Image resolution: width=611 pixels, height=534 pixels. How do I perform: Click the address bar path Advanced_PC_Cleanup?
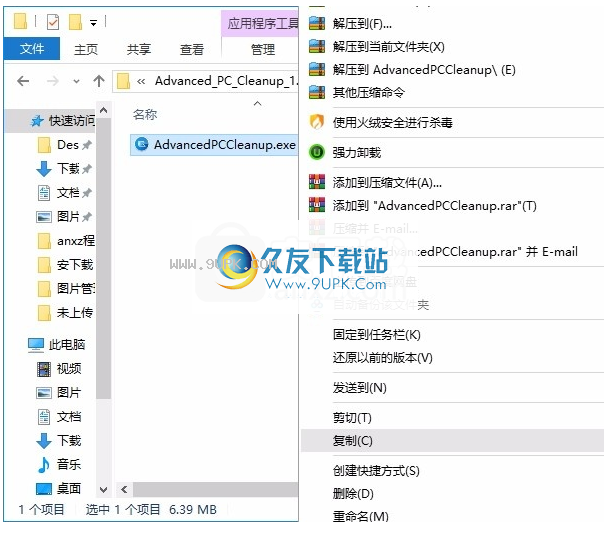pyautogui.click(x=226, y=81)
